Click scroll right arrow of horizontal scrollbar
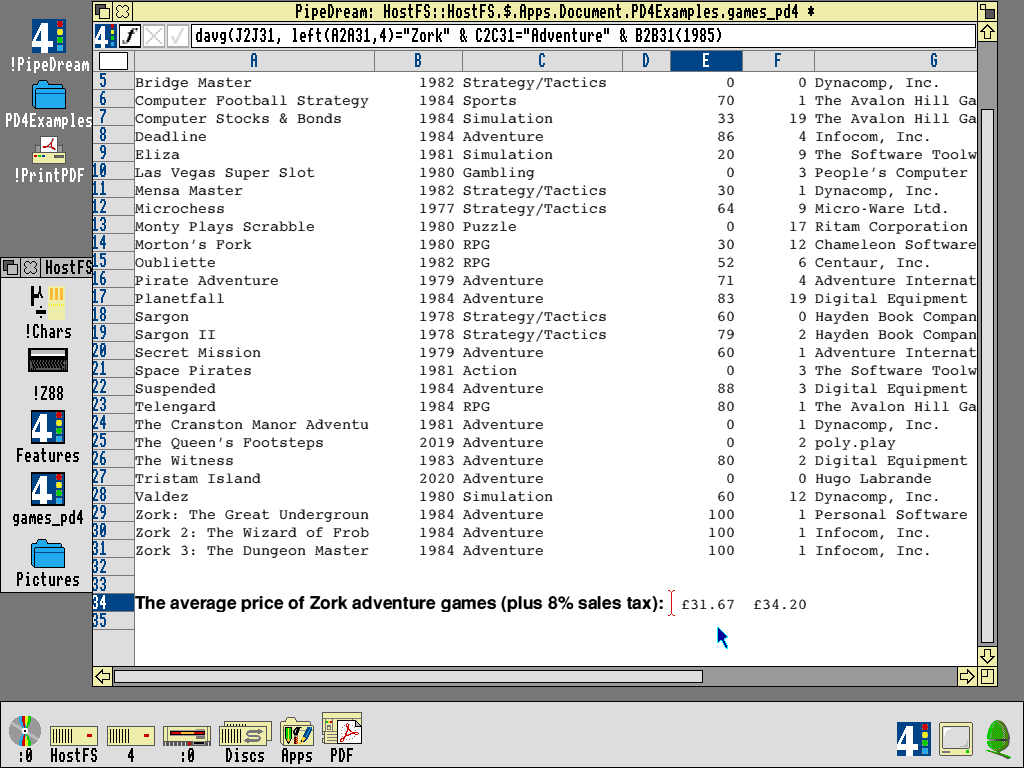The height and width of the screenshot is (768, 1024). [x=967, y=677]
